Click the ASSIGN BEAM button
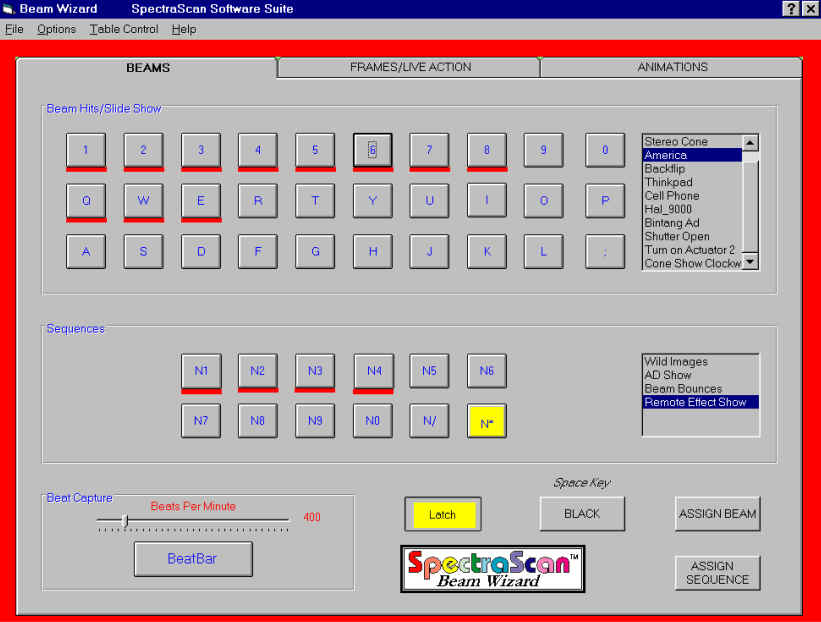This screenshot has height=622, width=821. coord(717,514)
